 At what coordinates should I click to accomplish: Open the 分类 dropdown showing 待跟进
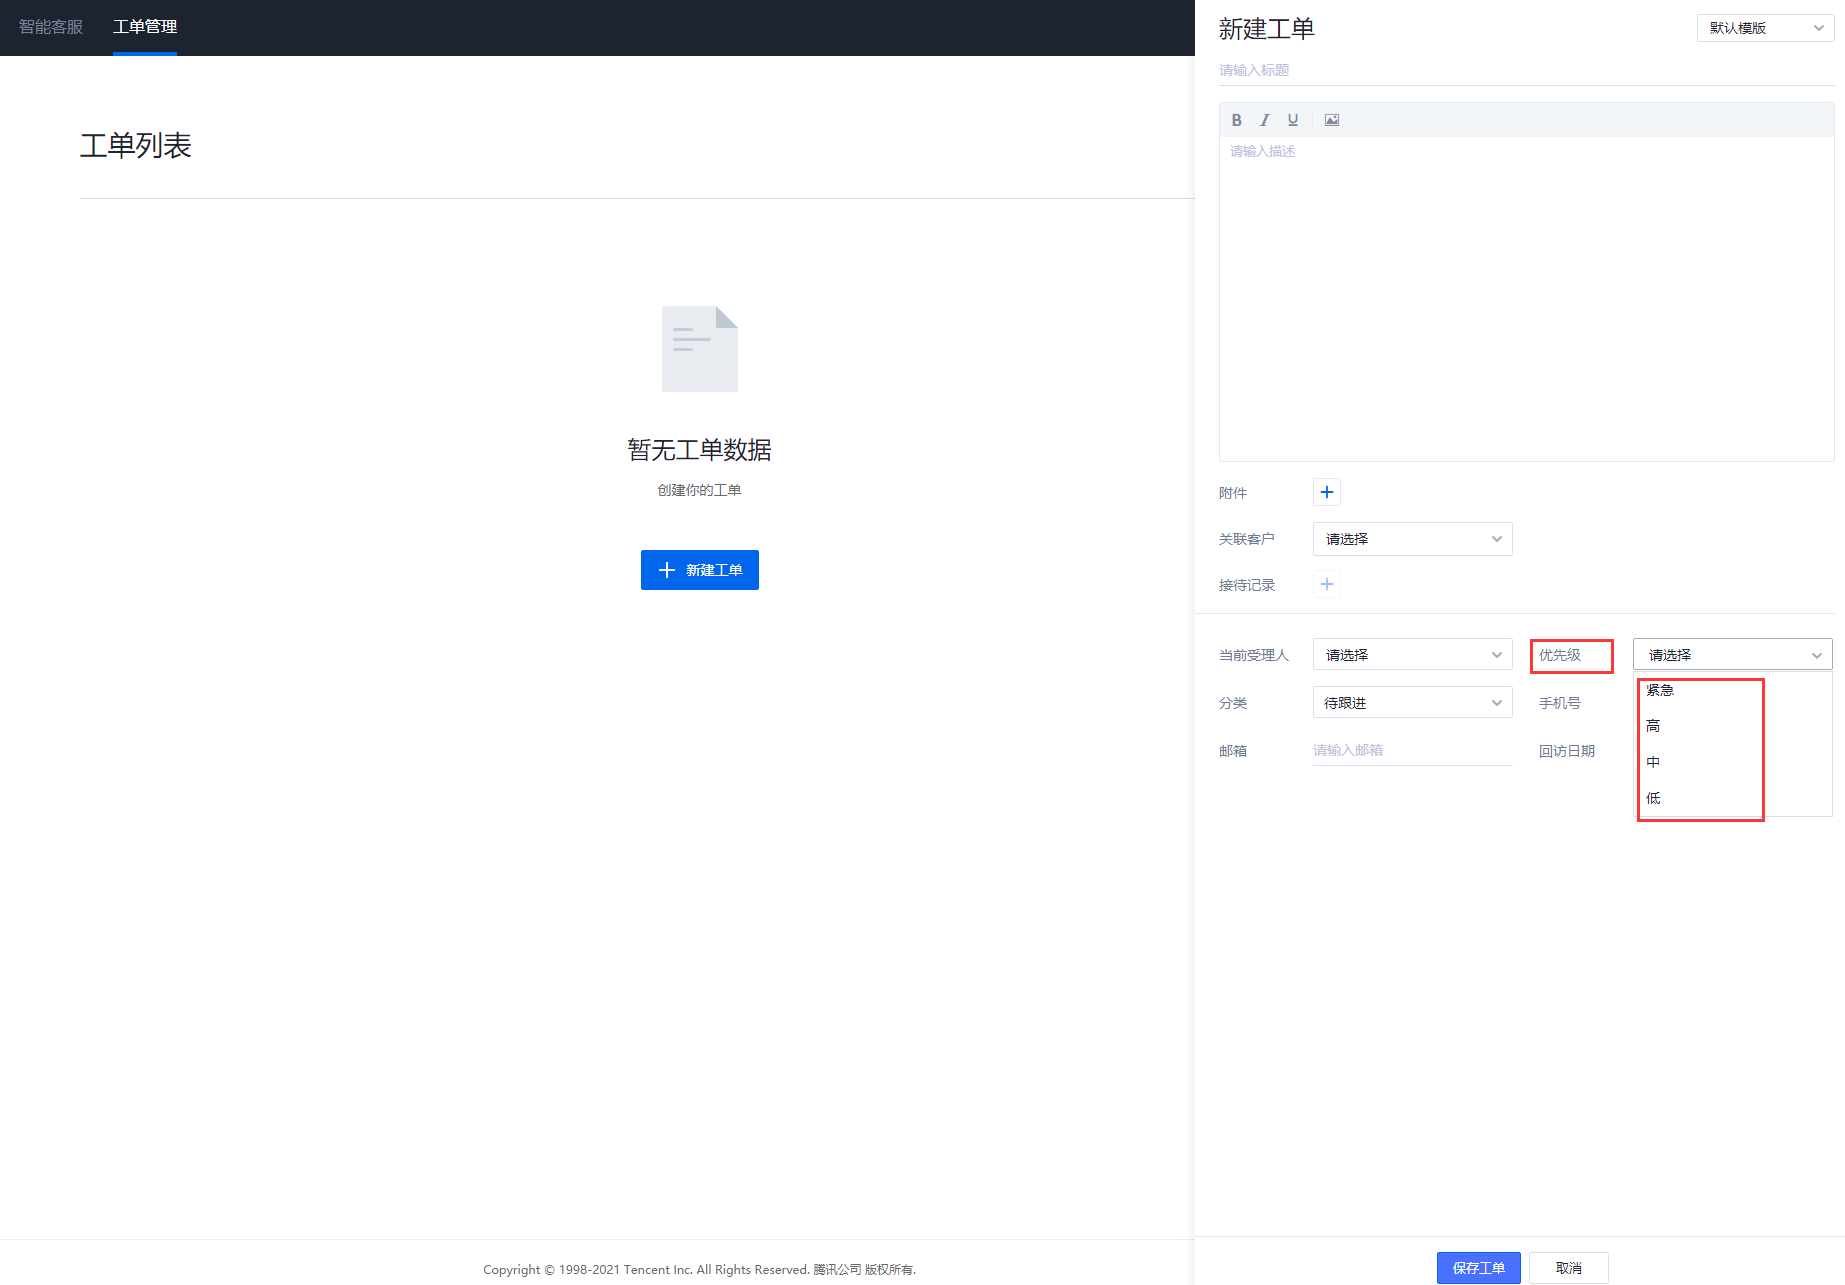coord(1412,703)
